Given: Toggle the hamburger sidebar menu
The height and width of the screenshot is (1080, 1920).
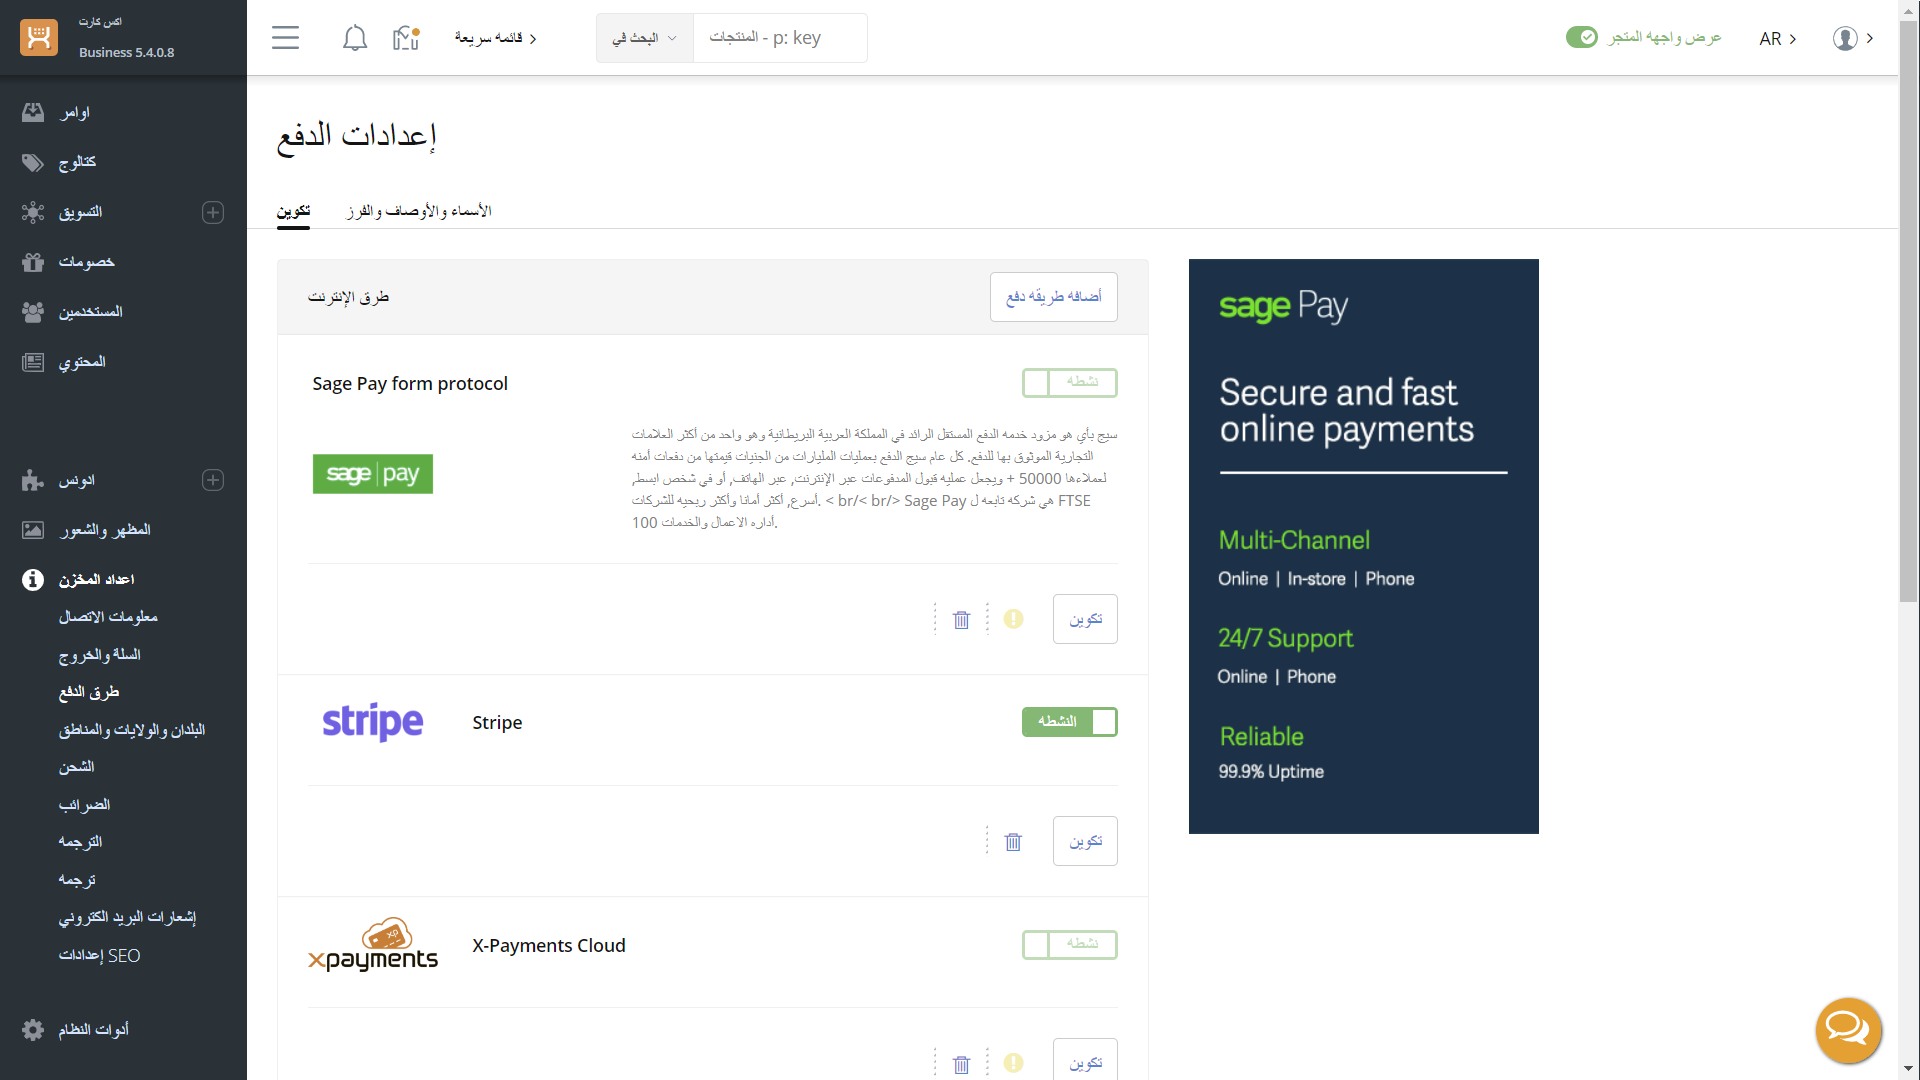Looking at the screenshot, I should tap(285, 38).
